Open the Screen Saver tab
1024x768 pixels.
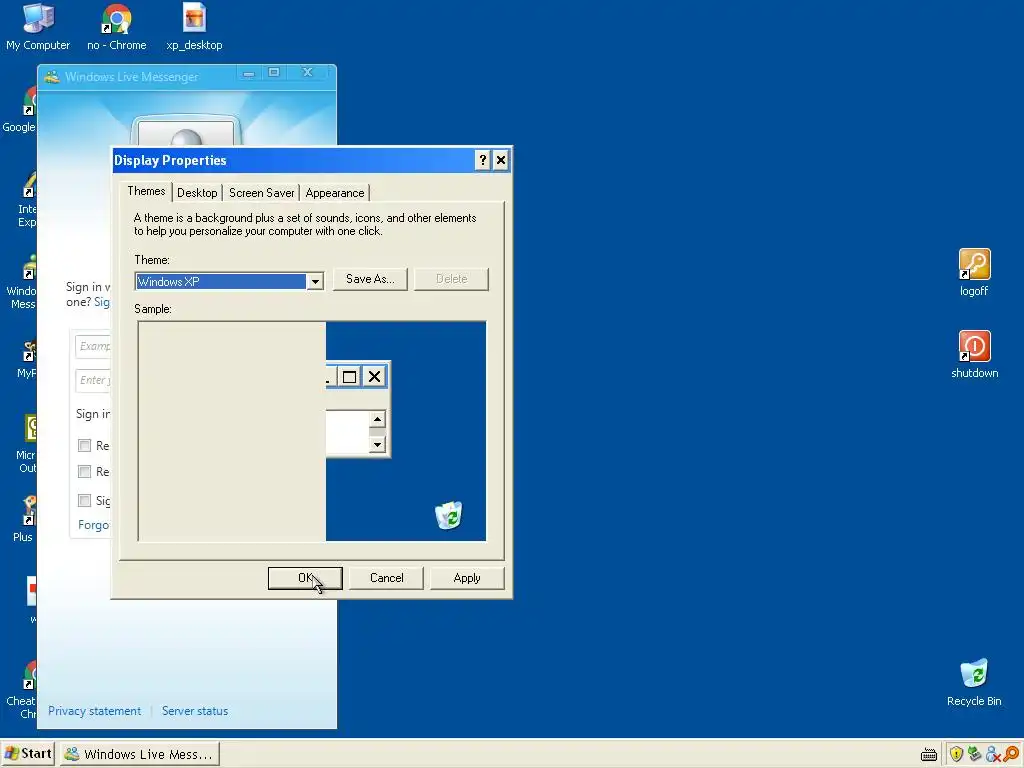(x=261, y=193)
